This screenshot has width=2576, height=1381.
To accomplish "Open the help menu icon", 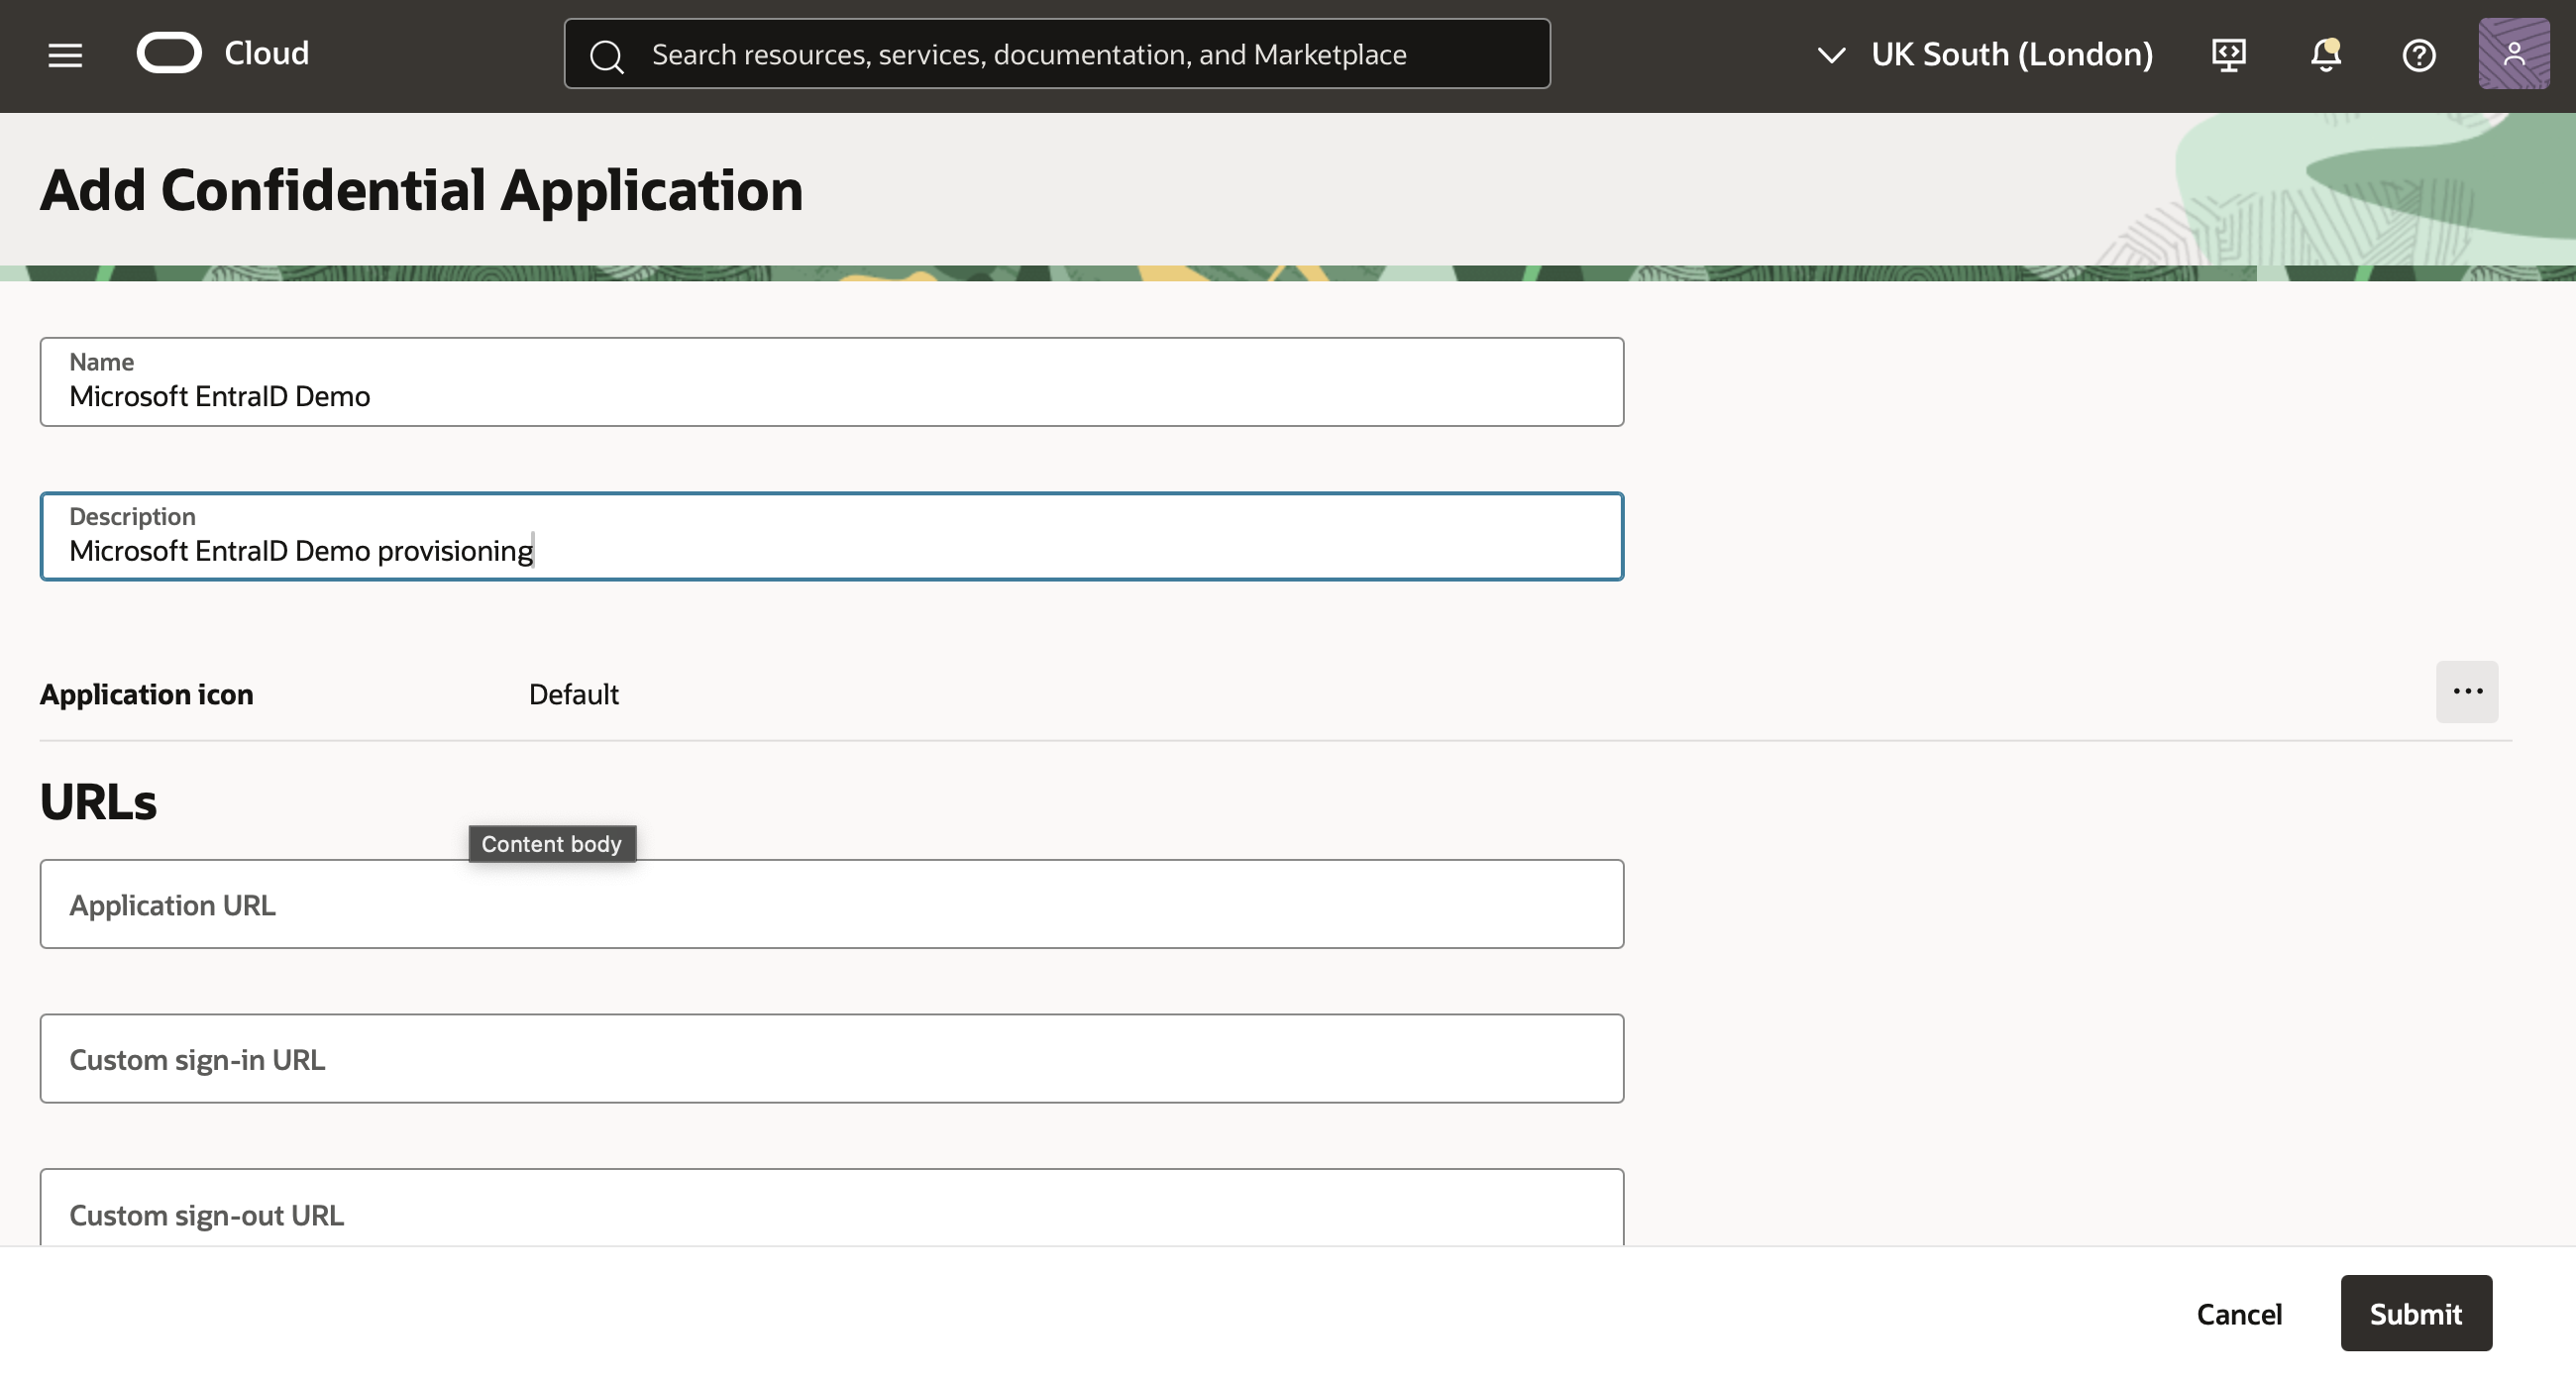I will point(2419,54).
